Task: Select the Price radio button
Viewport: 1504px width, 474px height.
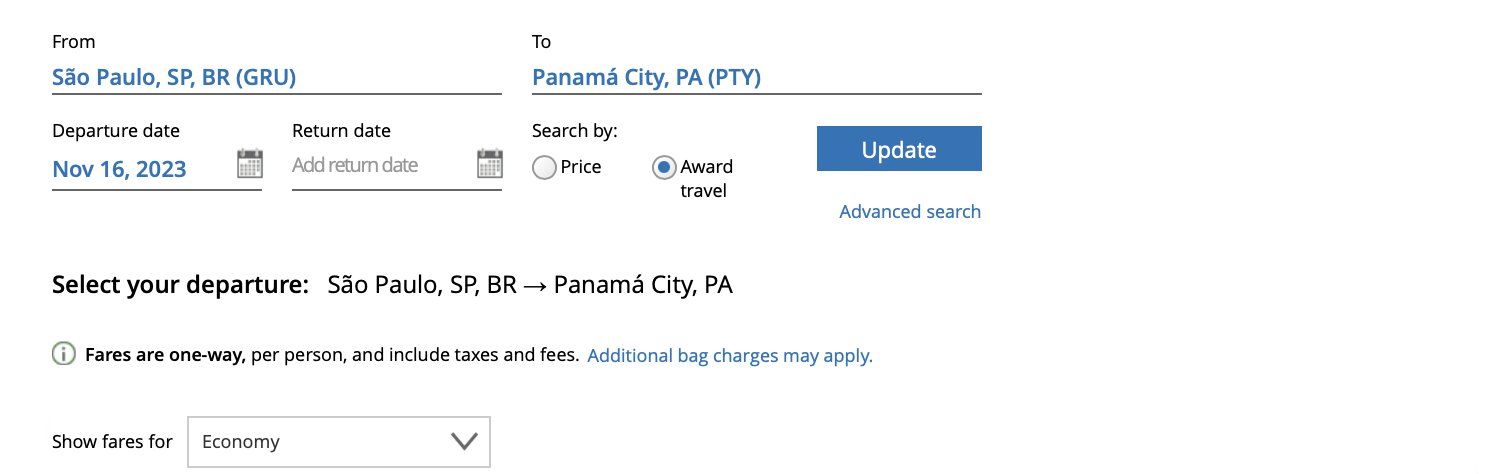Action: tap(544, 167)
